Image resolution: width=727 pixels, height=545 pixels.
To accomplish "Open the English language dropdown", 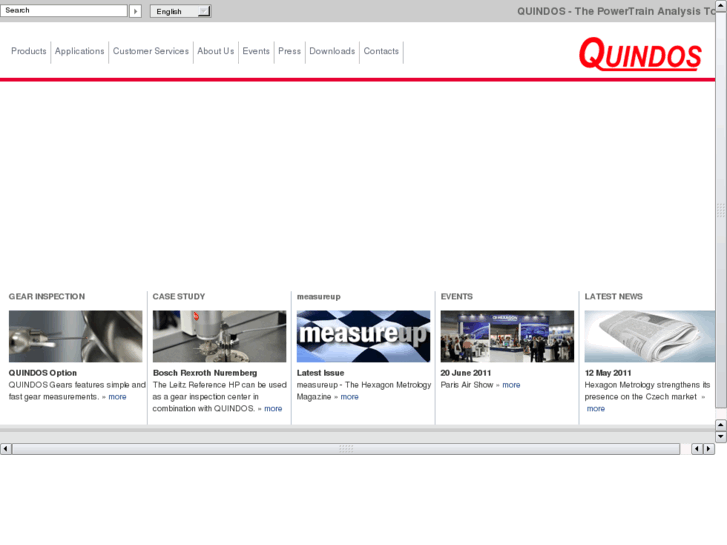I will click(x=180, y=11).
